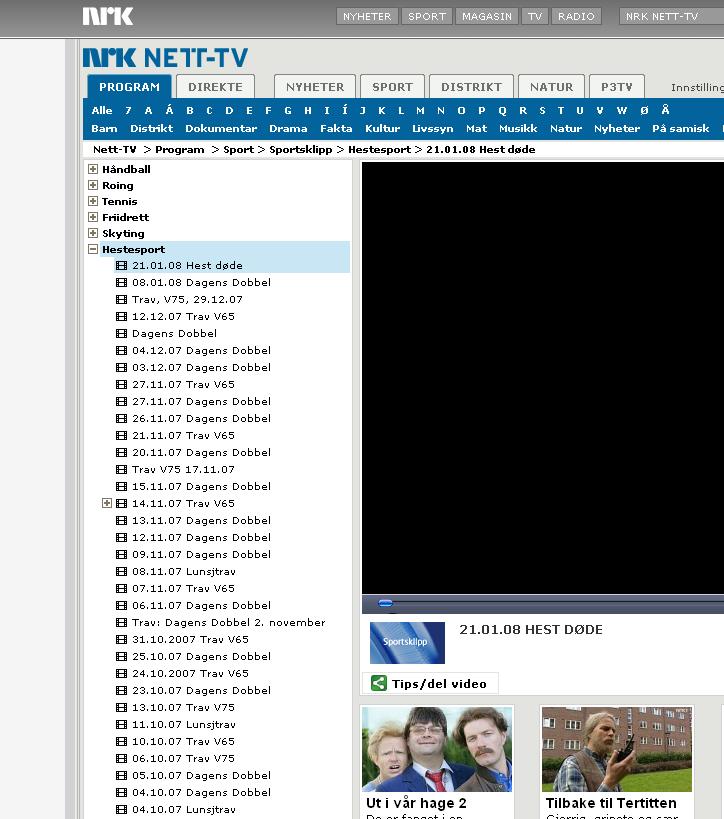The width and height of the screenshot is (724, 819).
Task: Click film icon beside 21.01.08 Hest døde
Action: [x=121, y=265]
